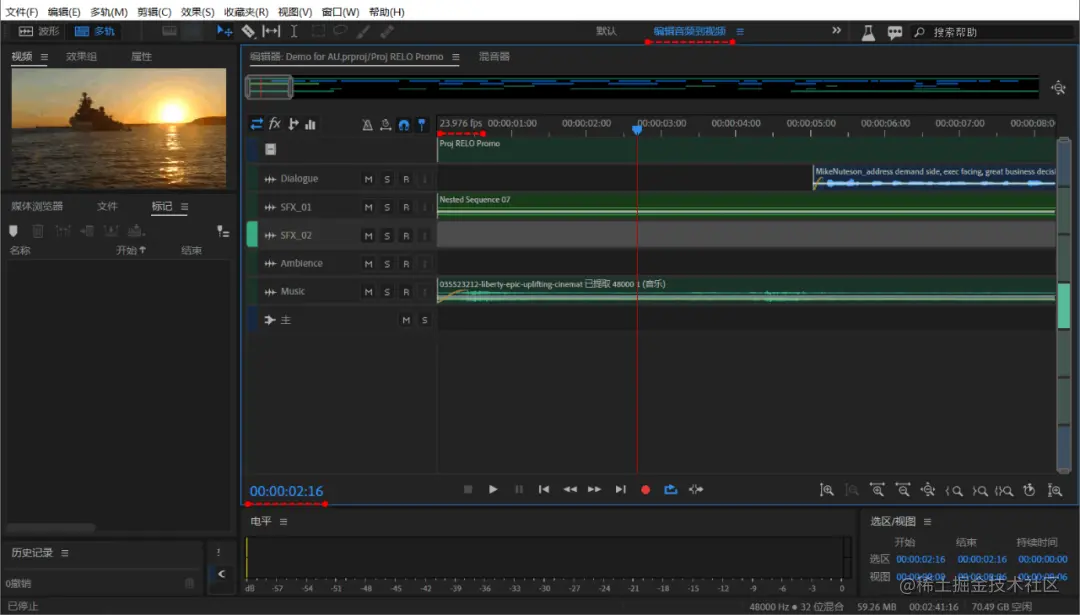The image size is (1080, 615).
Task: Show the track sends view
Action: [x=293, y=124]
